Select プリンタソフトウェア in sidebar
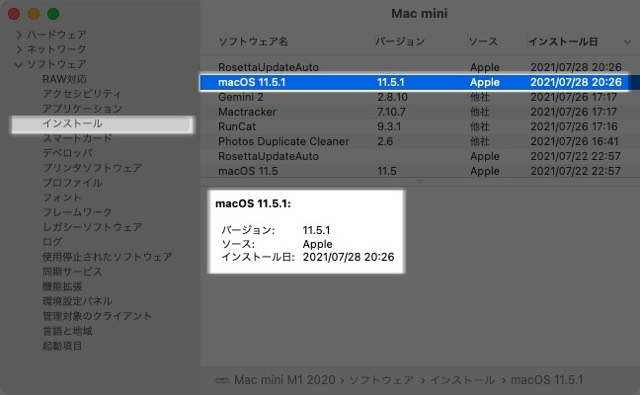The width and height of the screenshot is (640, 395). click(92, 168)
